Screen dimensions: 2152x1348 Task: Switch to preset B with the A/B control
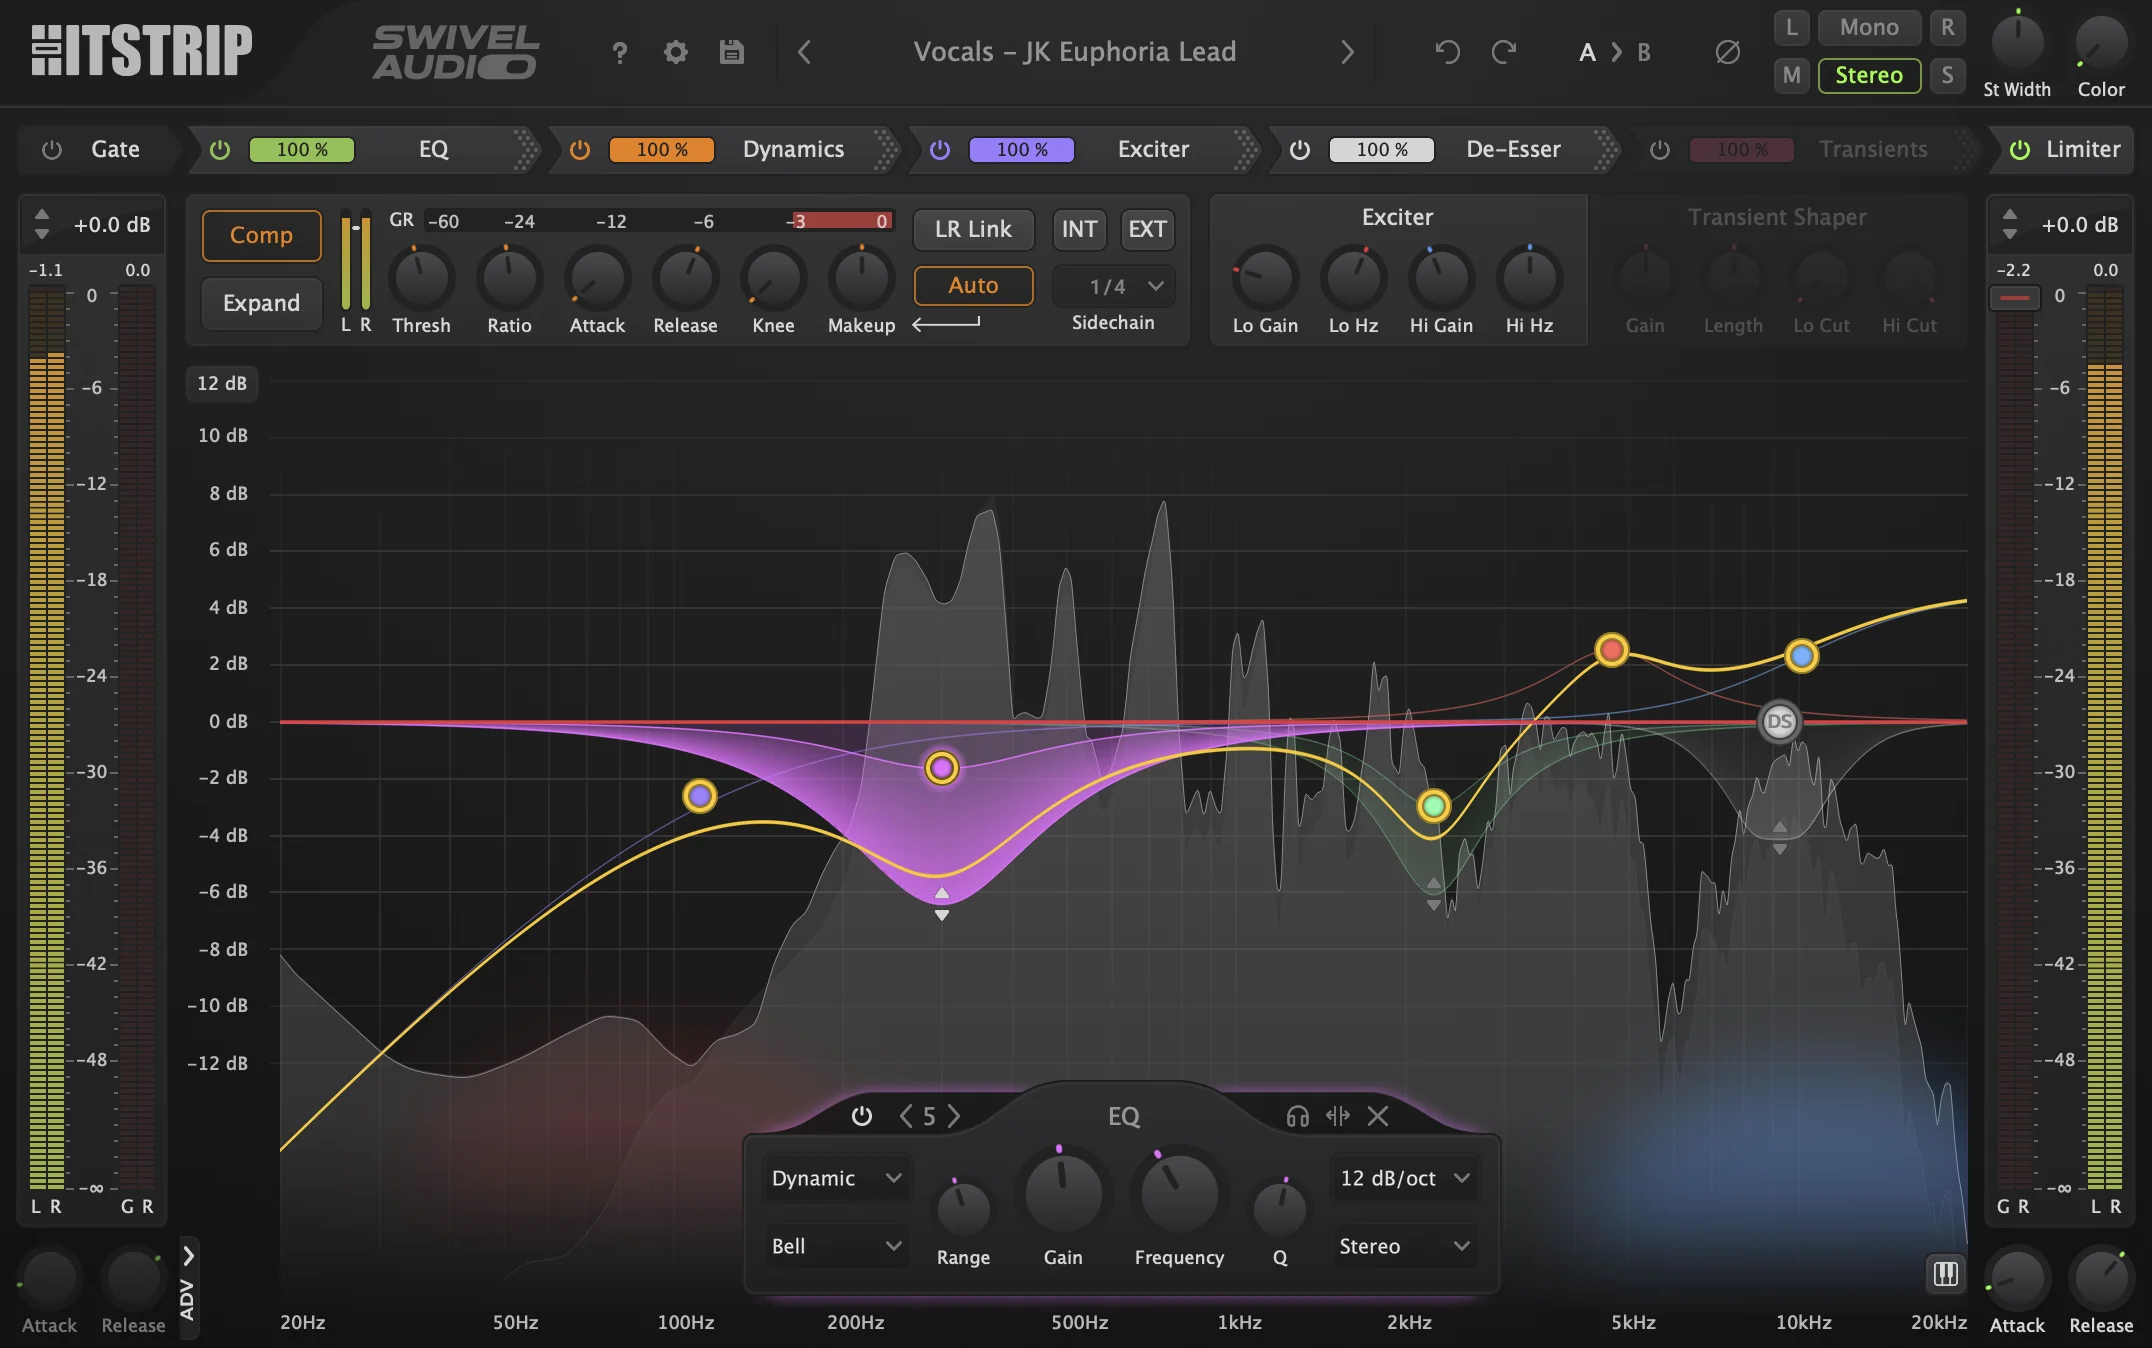[x=1643, y=53]
